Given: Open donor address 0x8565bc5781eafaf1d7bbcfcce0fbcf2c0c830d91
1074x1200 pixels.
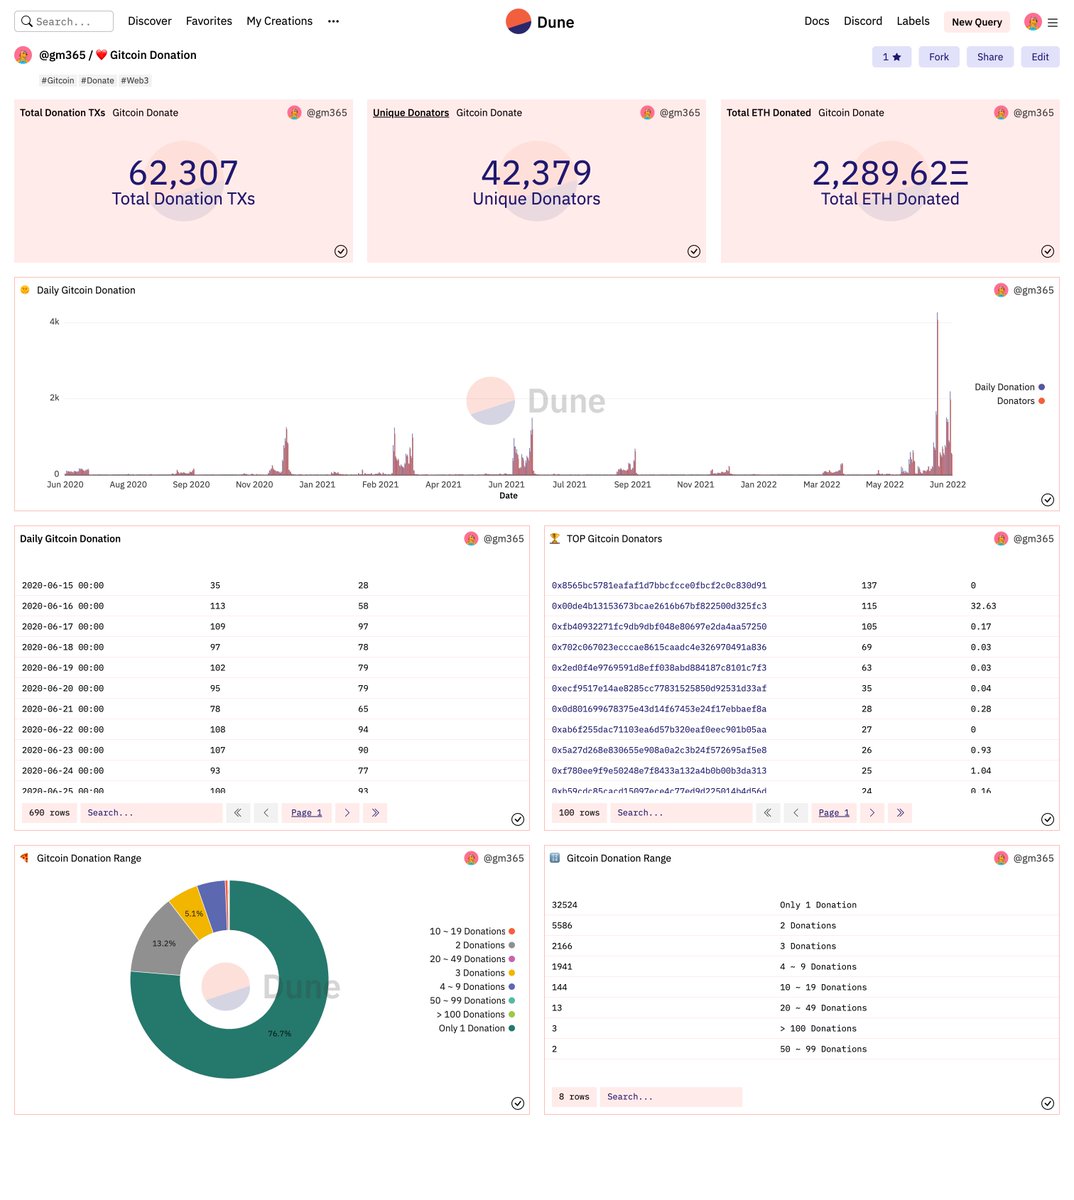Looking at the screenshot, I should [x=659, y=585].
